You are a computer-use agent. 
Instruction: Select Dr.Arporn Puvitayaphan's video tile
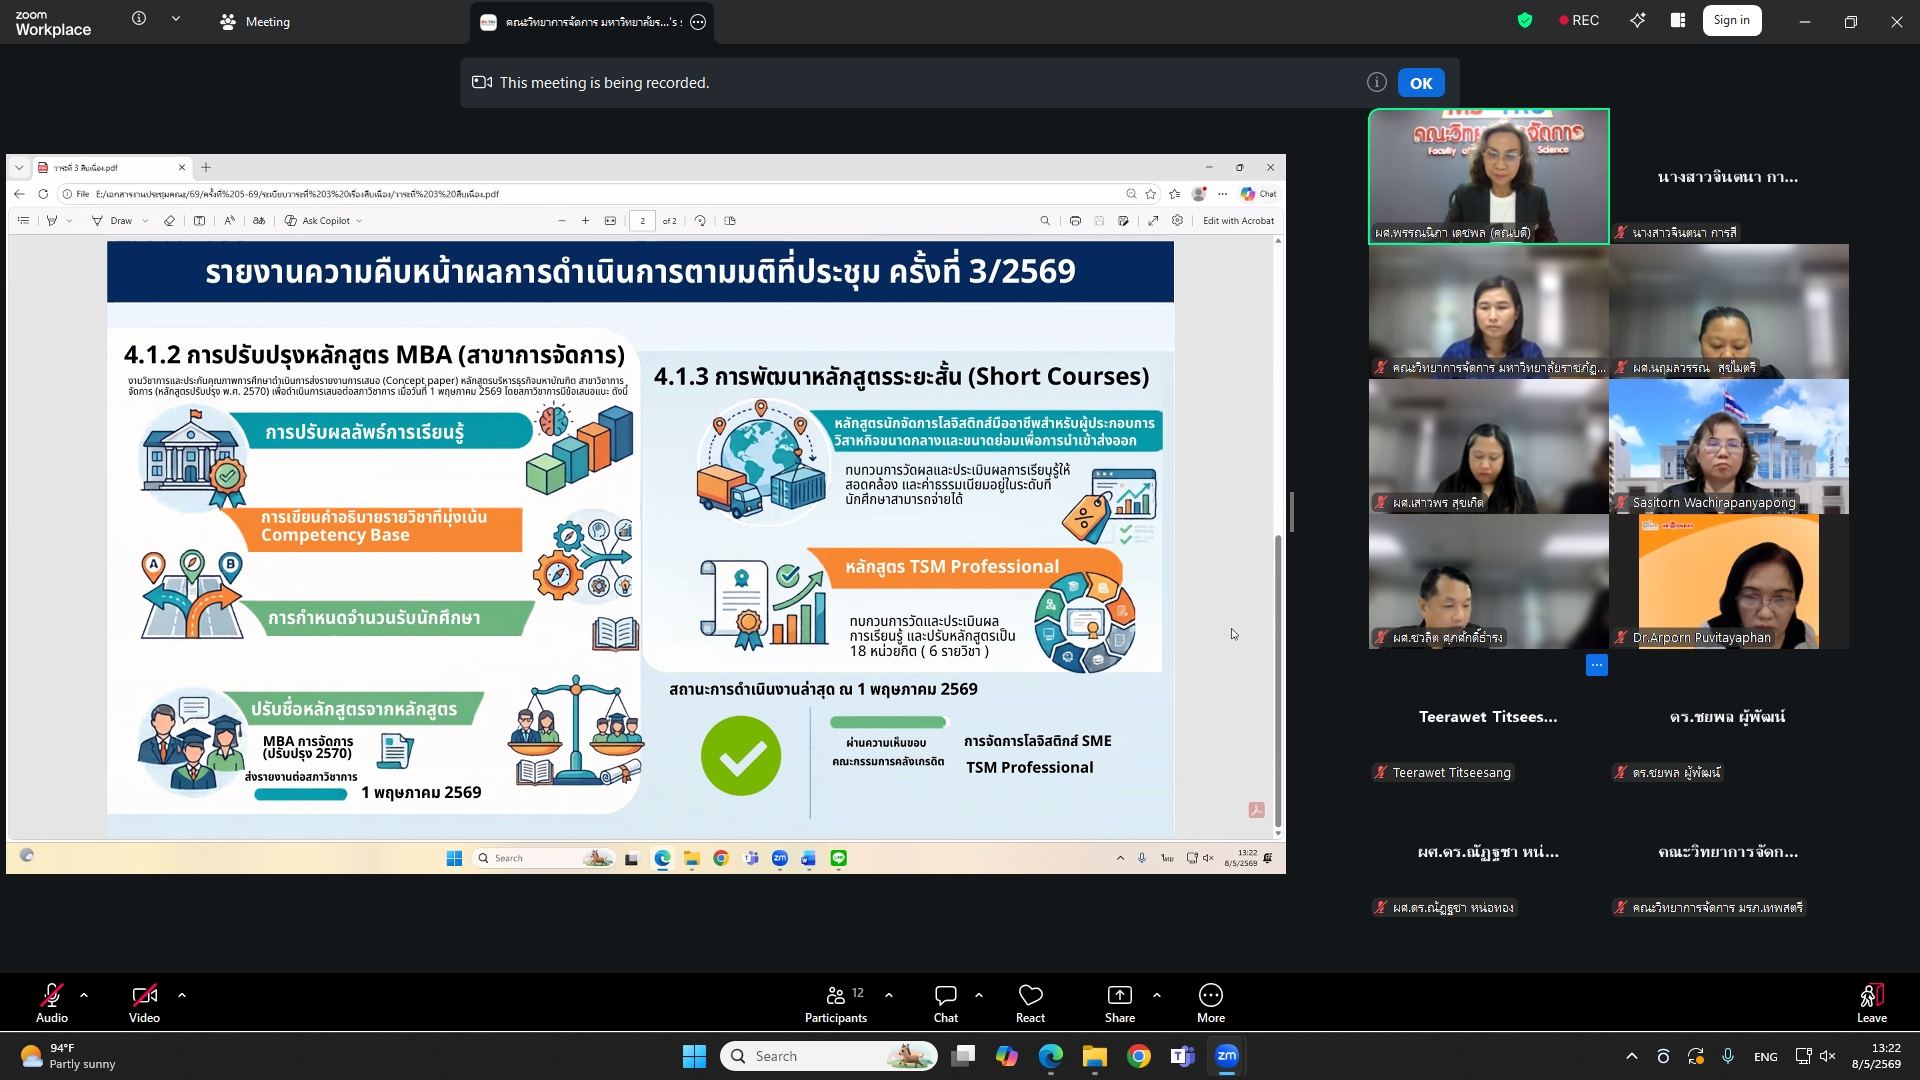click(1729, 581)
